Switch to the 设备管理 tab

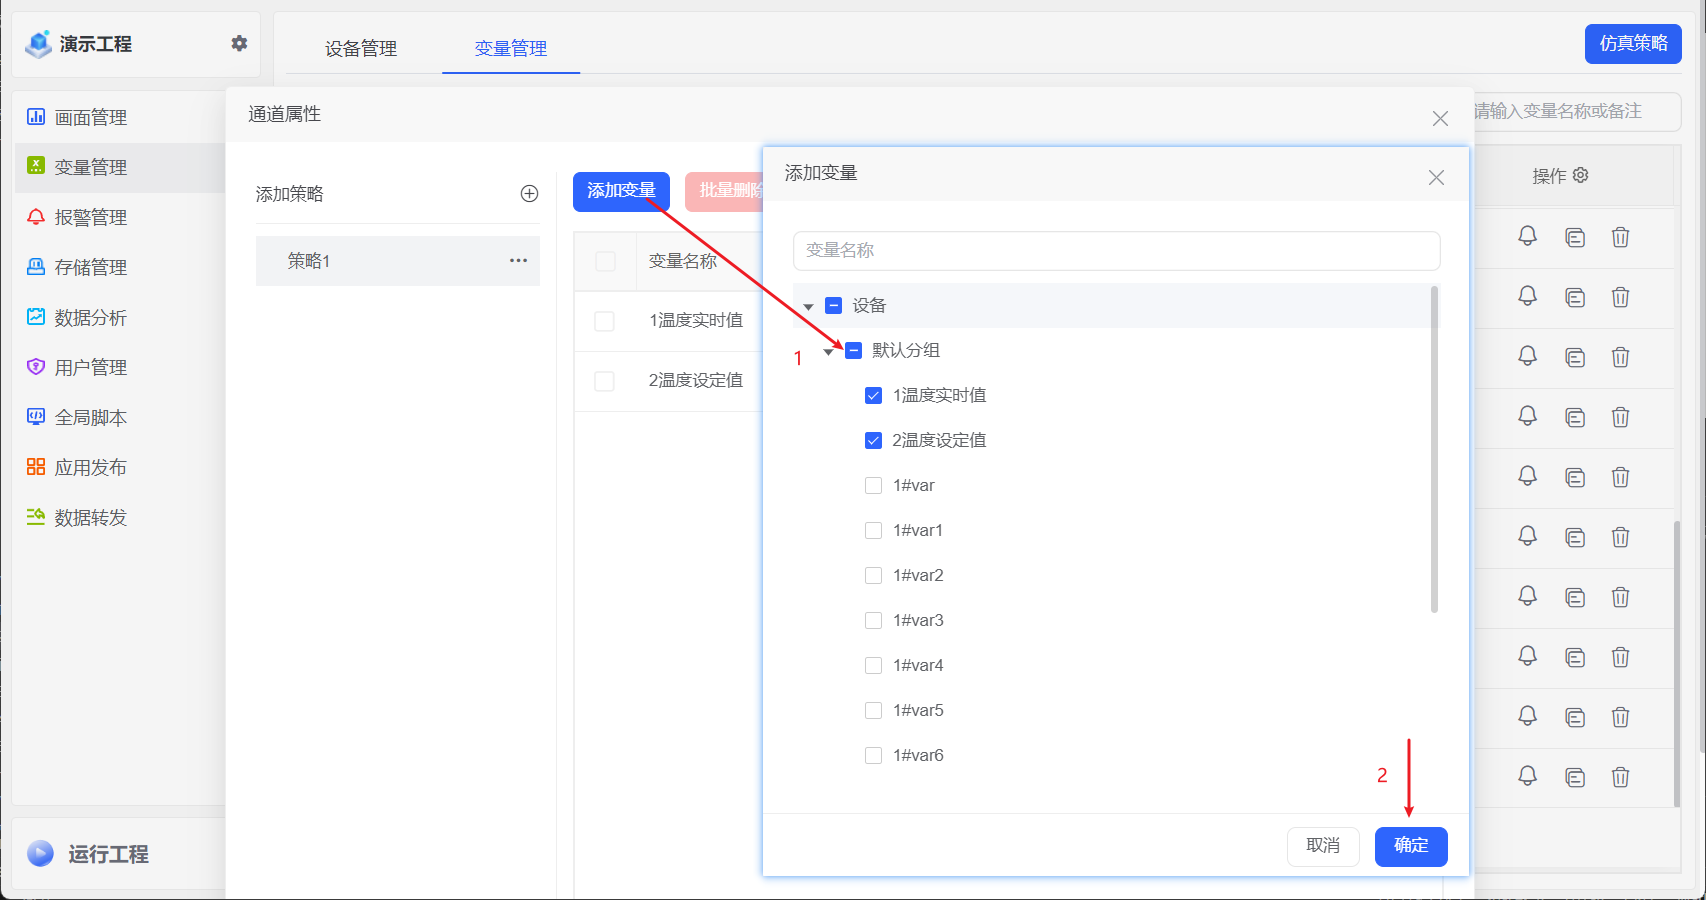coord(362,47)
